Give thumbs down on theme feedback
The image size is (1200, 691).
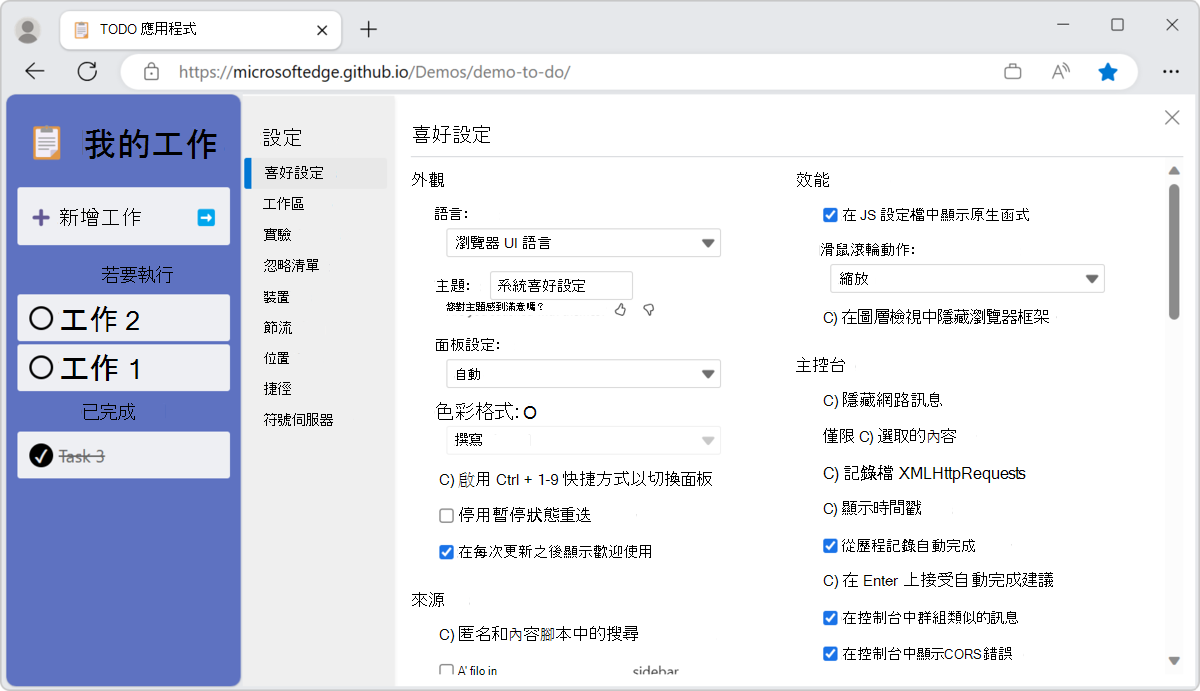pos(648,310)
